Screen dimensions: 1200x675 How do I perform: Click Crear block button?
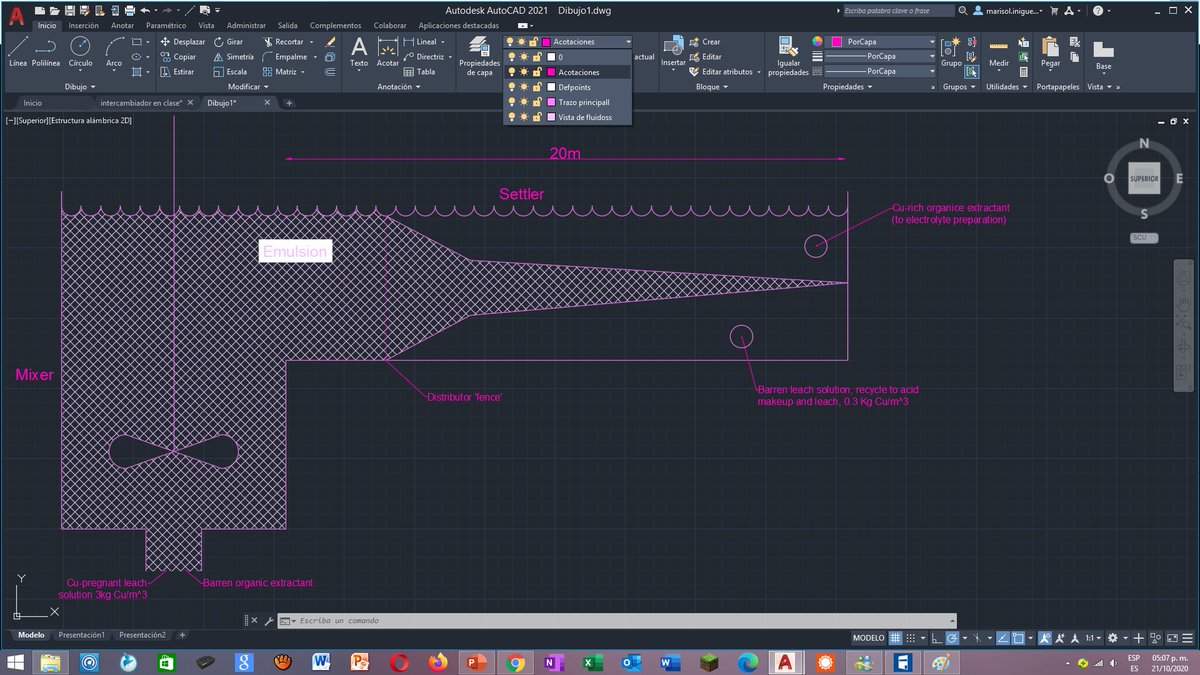703,42
